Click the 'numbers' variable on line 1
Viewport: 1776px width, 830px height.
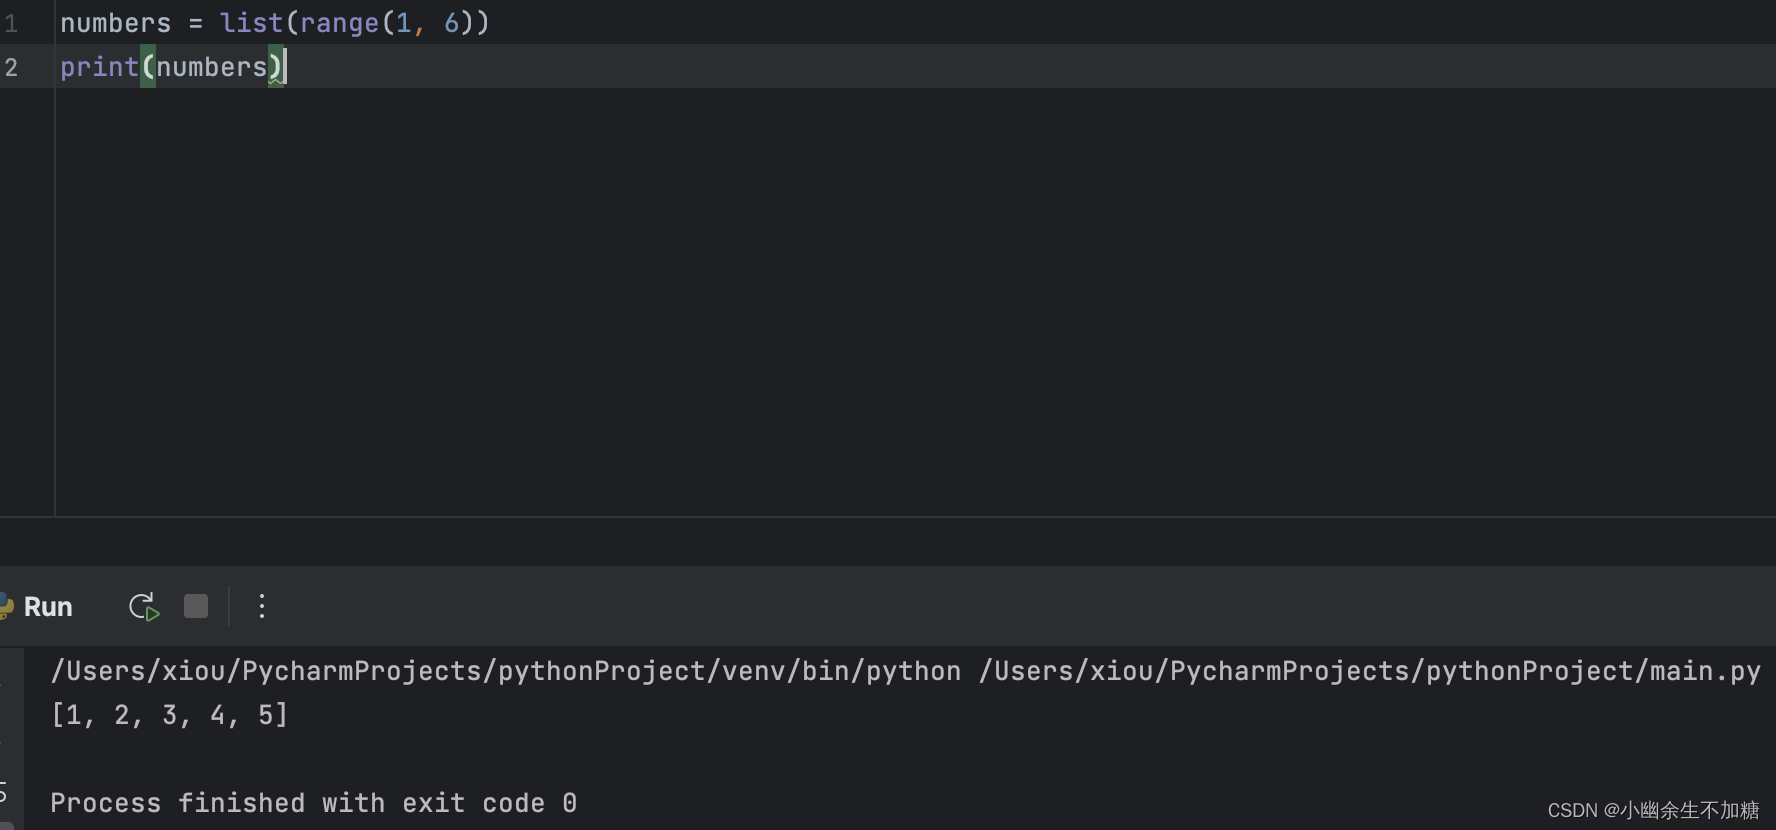coord(115,23)
